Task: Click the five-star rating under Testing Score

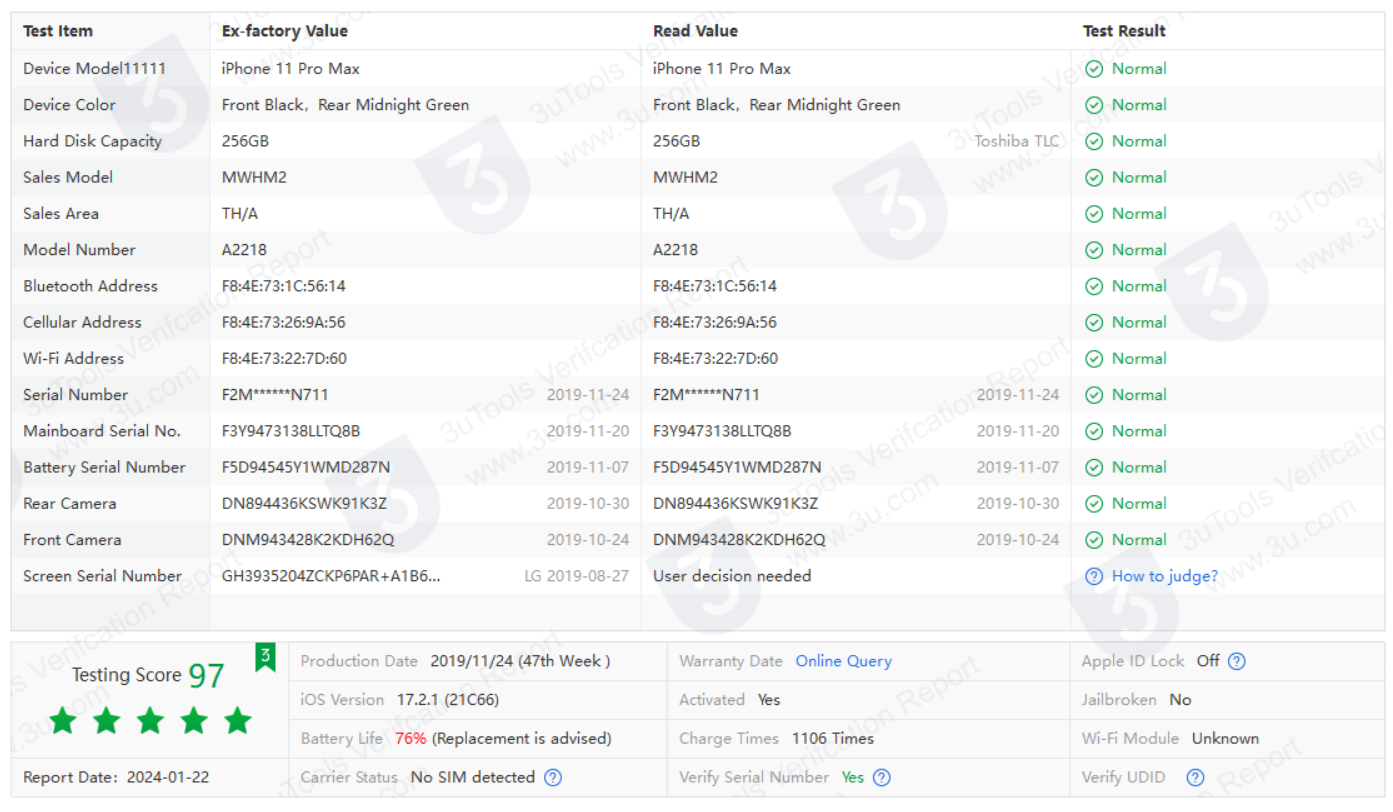Action: point(150,720)
